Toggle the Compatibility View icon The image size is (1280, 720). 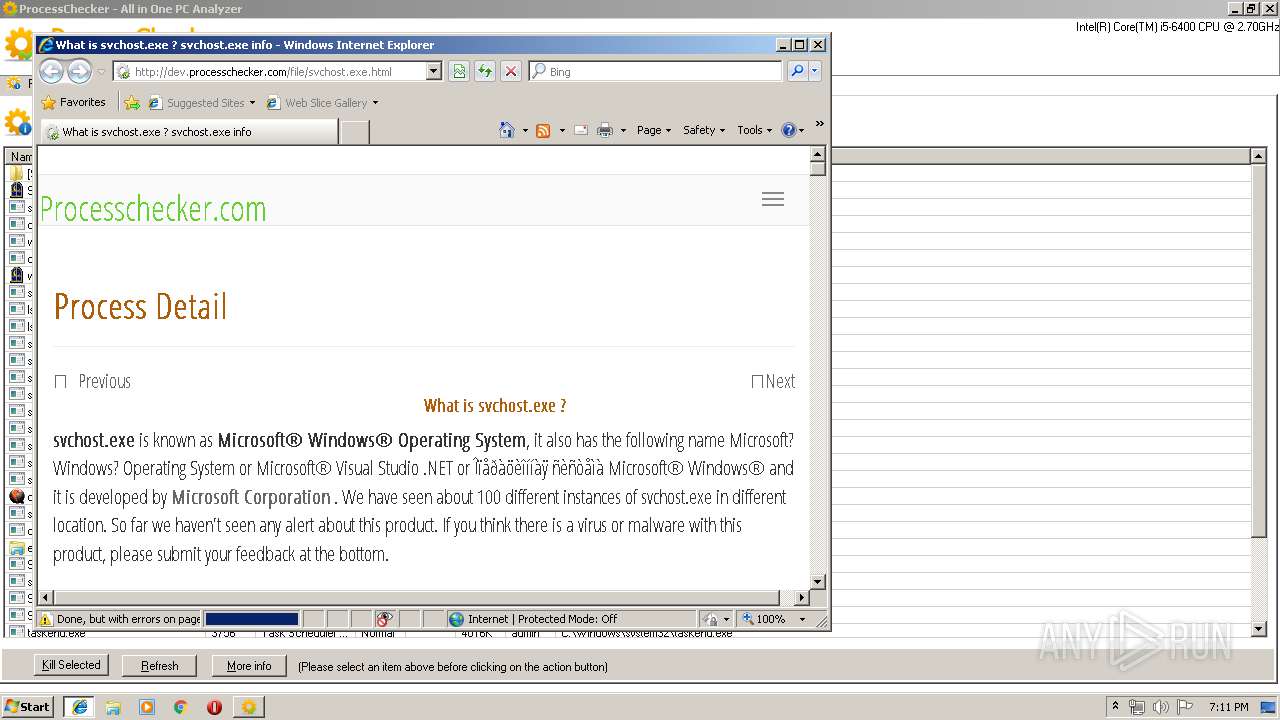(x=459, y=71)
